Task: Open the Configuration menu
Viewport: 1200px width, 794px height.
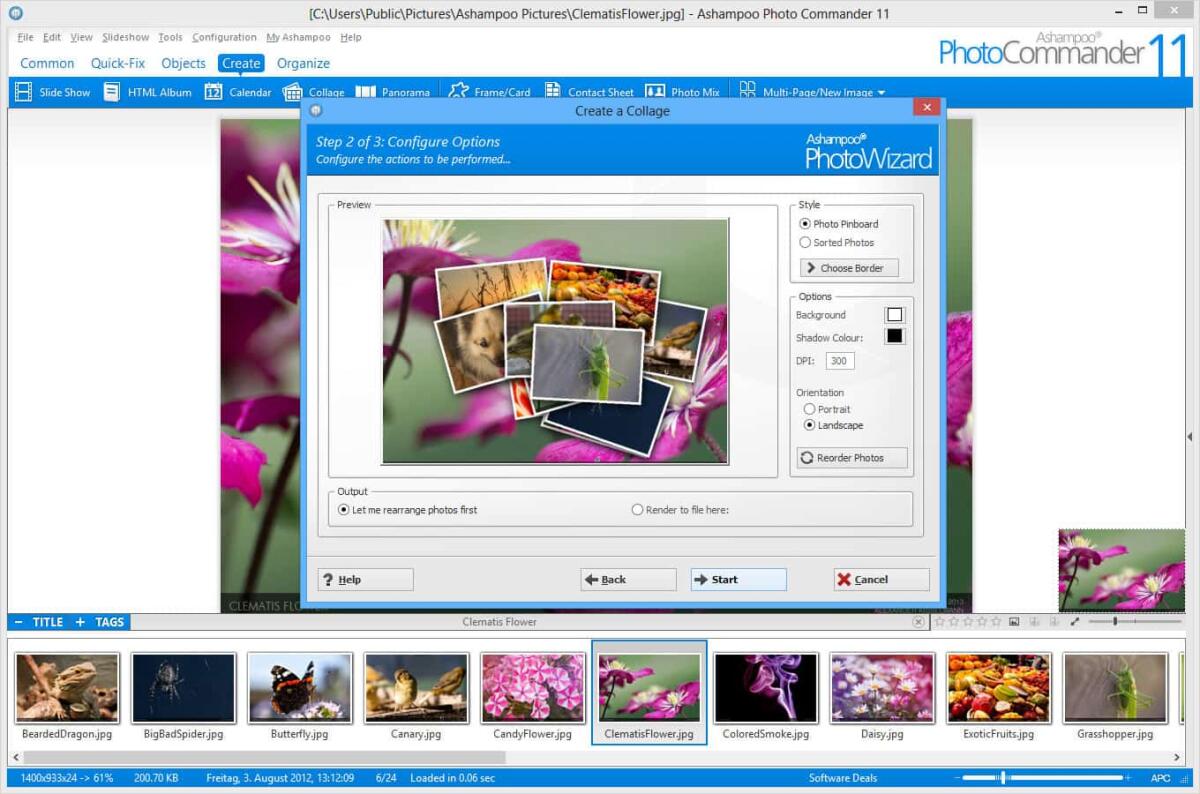Action: (224, 37)
